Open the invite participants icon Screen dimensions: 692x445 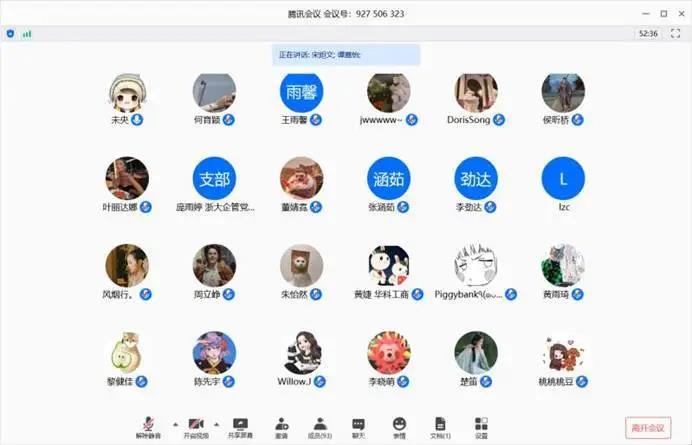280,427
